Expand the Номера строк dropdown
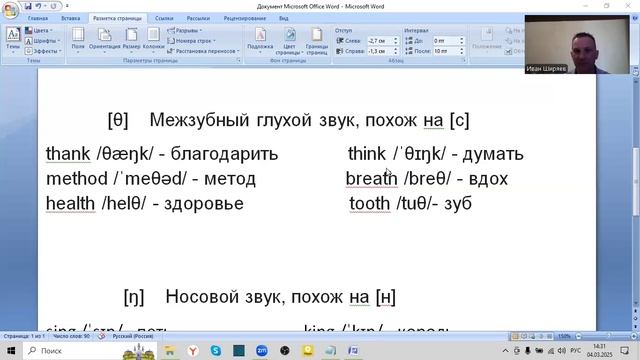Screen dimensions: 640x360 point(191,41)
